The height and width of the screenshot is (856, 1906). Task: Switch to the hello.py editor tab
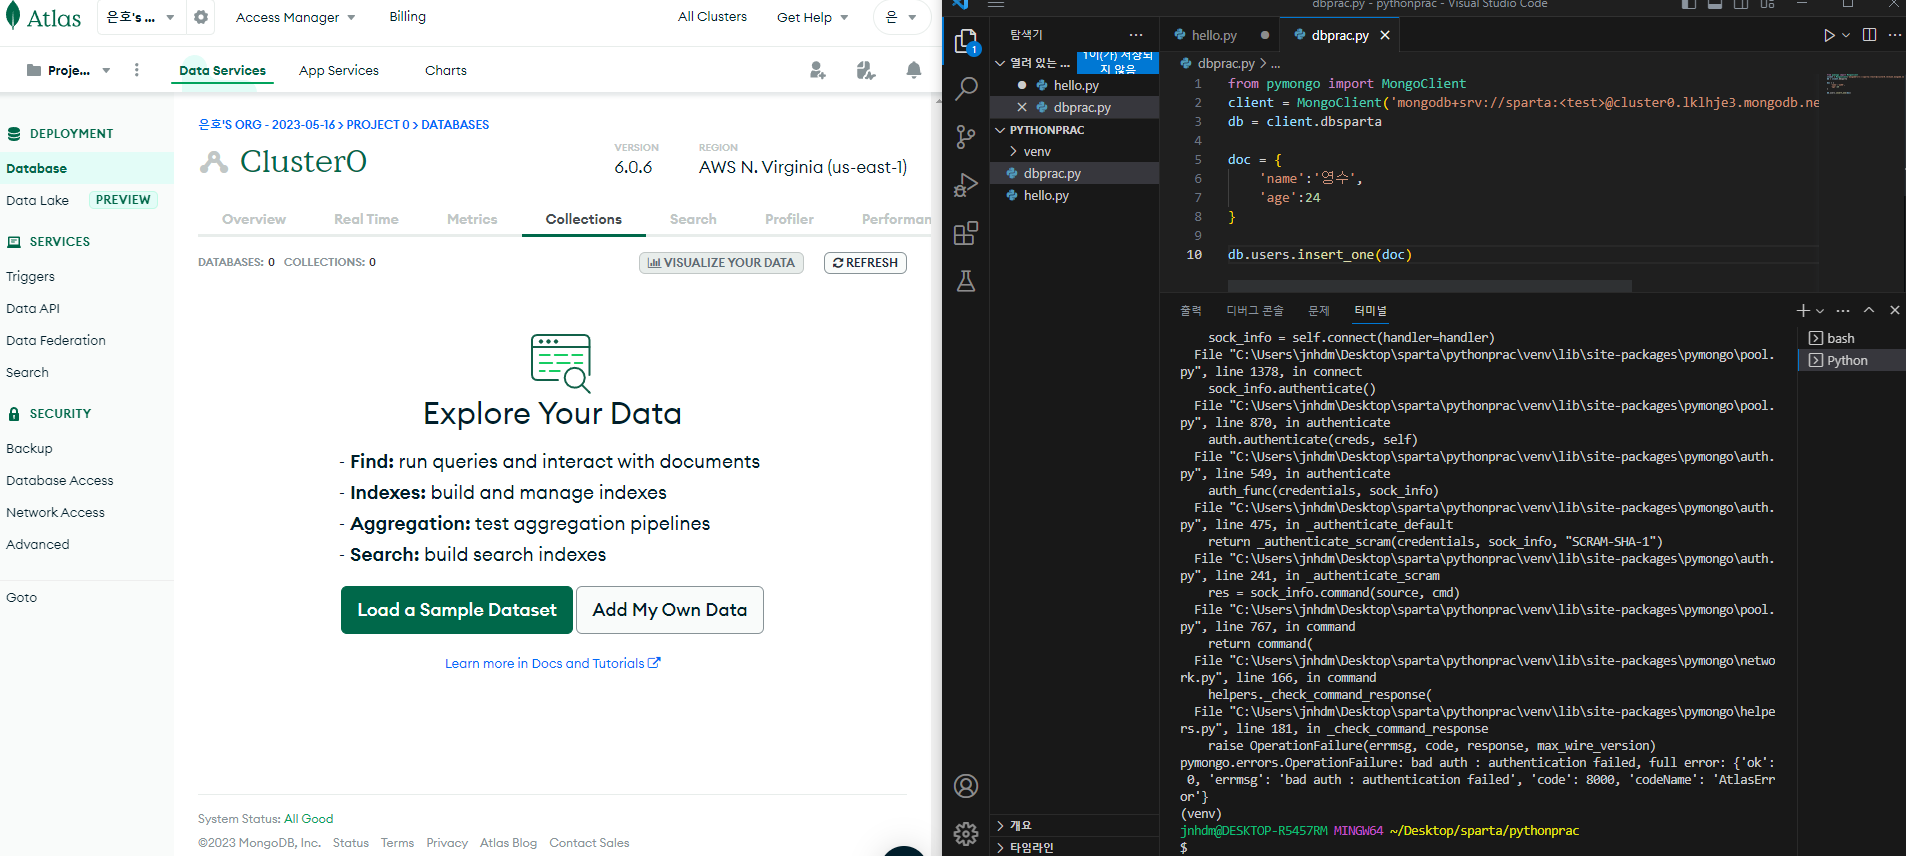click(1214, 35)
